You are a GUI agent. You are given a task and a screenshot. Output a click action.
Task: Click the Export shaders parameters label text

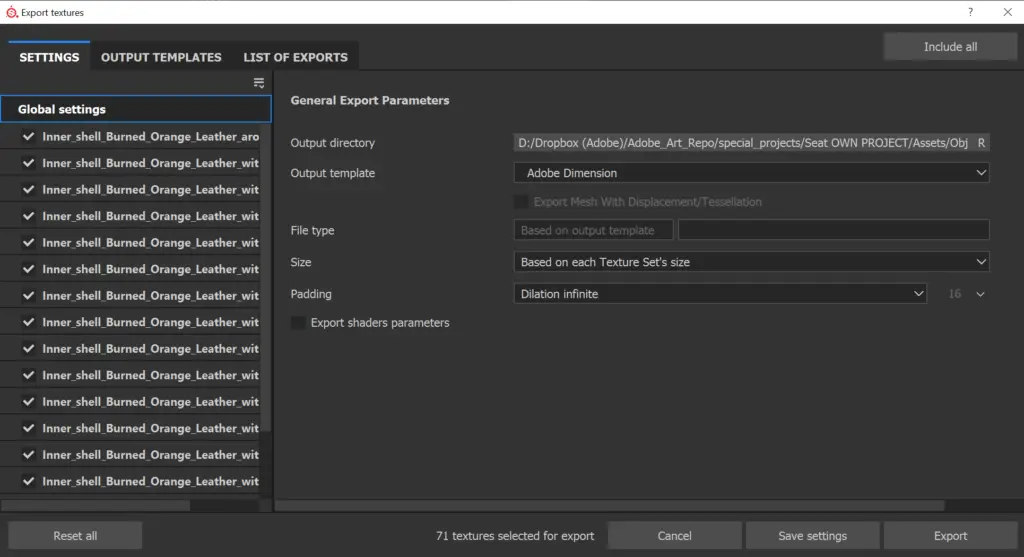tap(380, 323)
